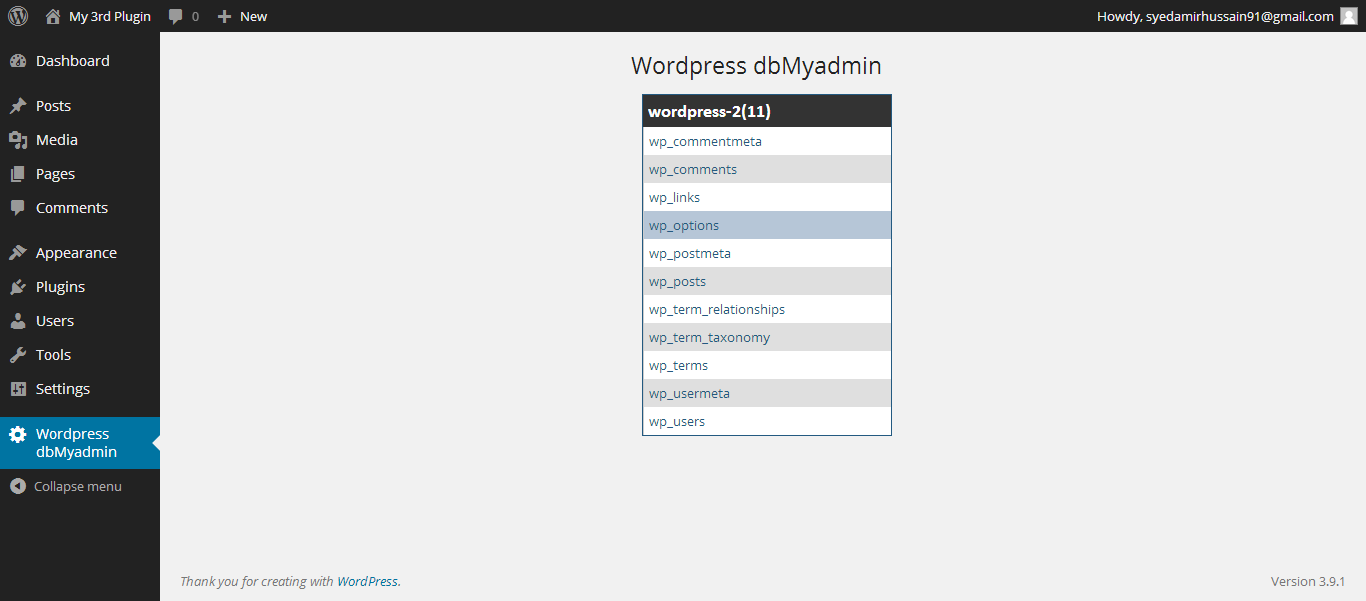Image resolution: width=1366 pixels, height=601 pixels.
Task: Click the user avatar in admin bar
Action: coord(1349,16)
